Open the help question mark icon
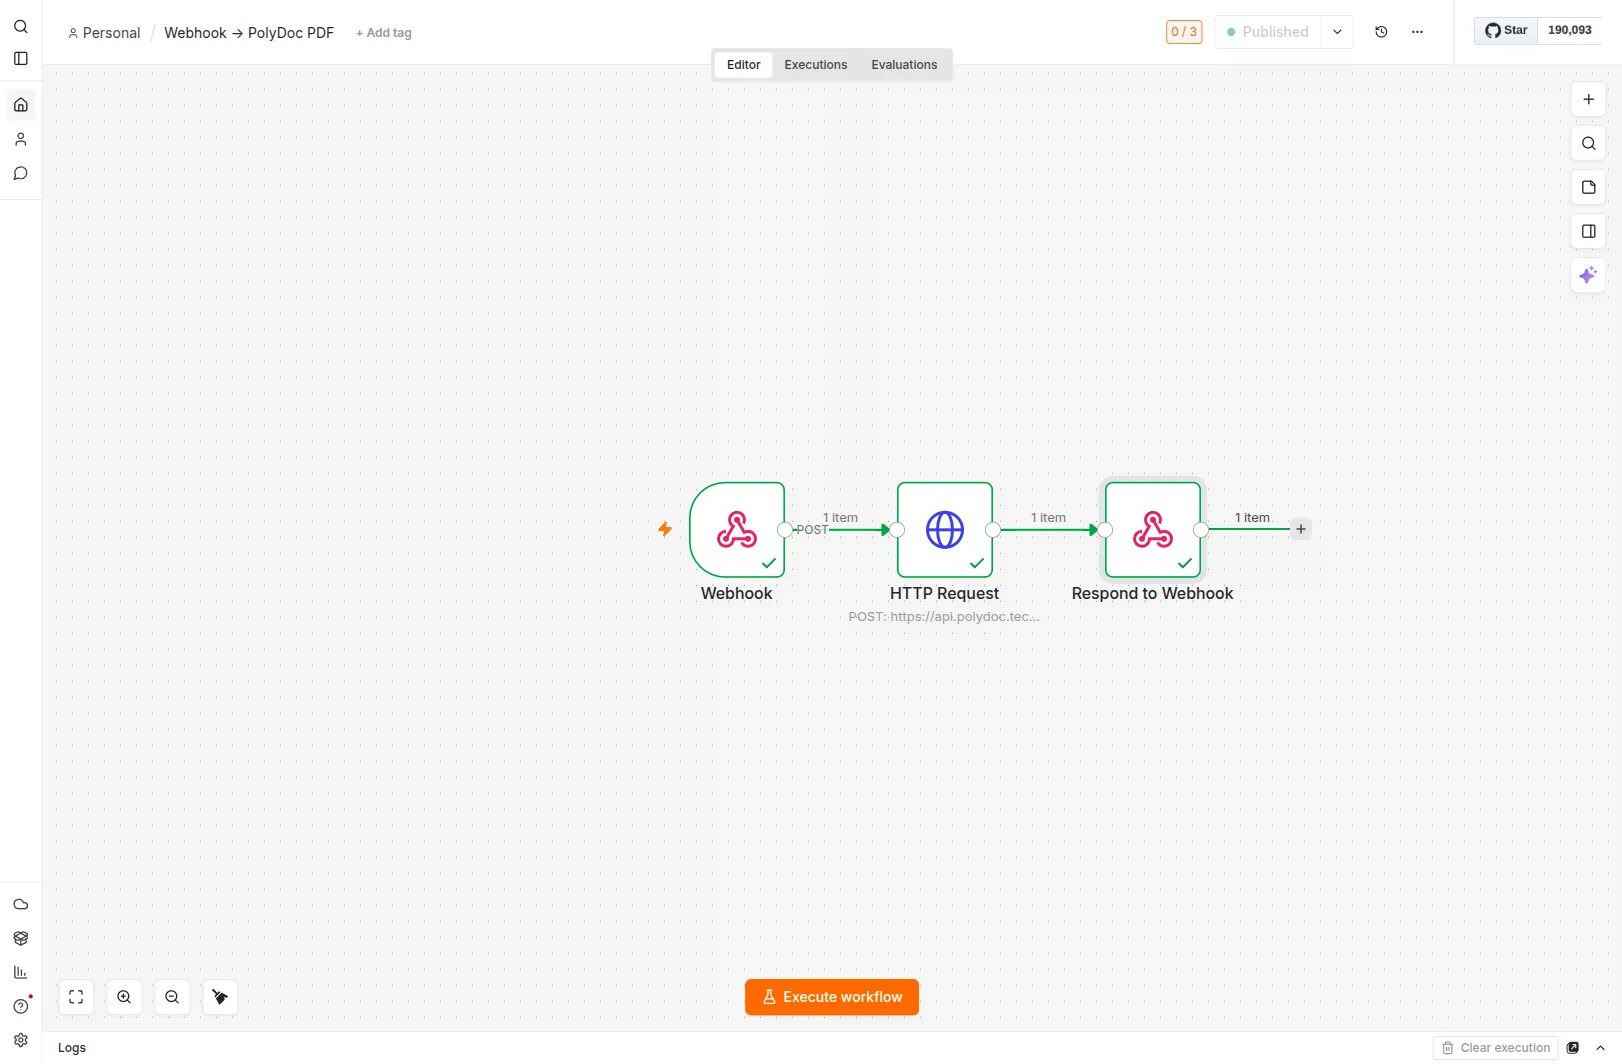The image size is (1622, 1064). click(x=20, y=1006)
